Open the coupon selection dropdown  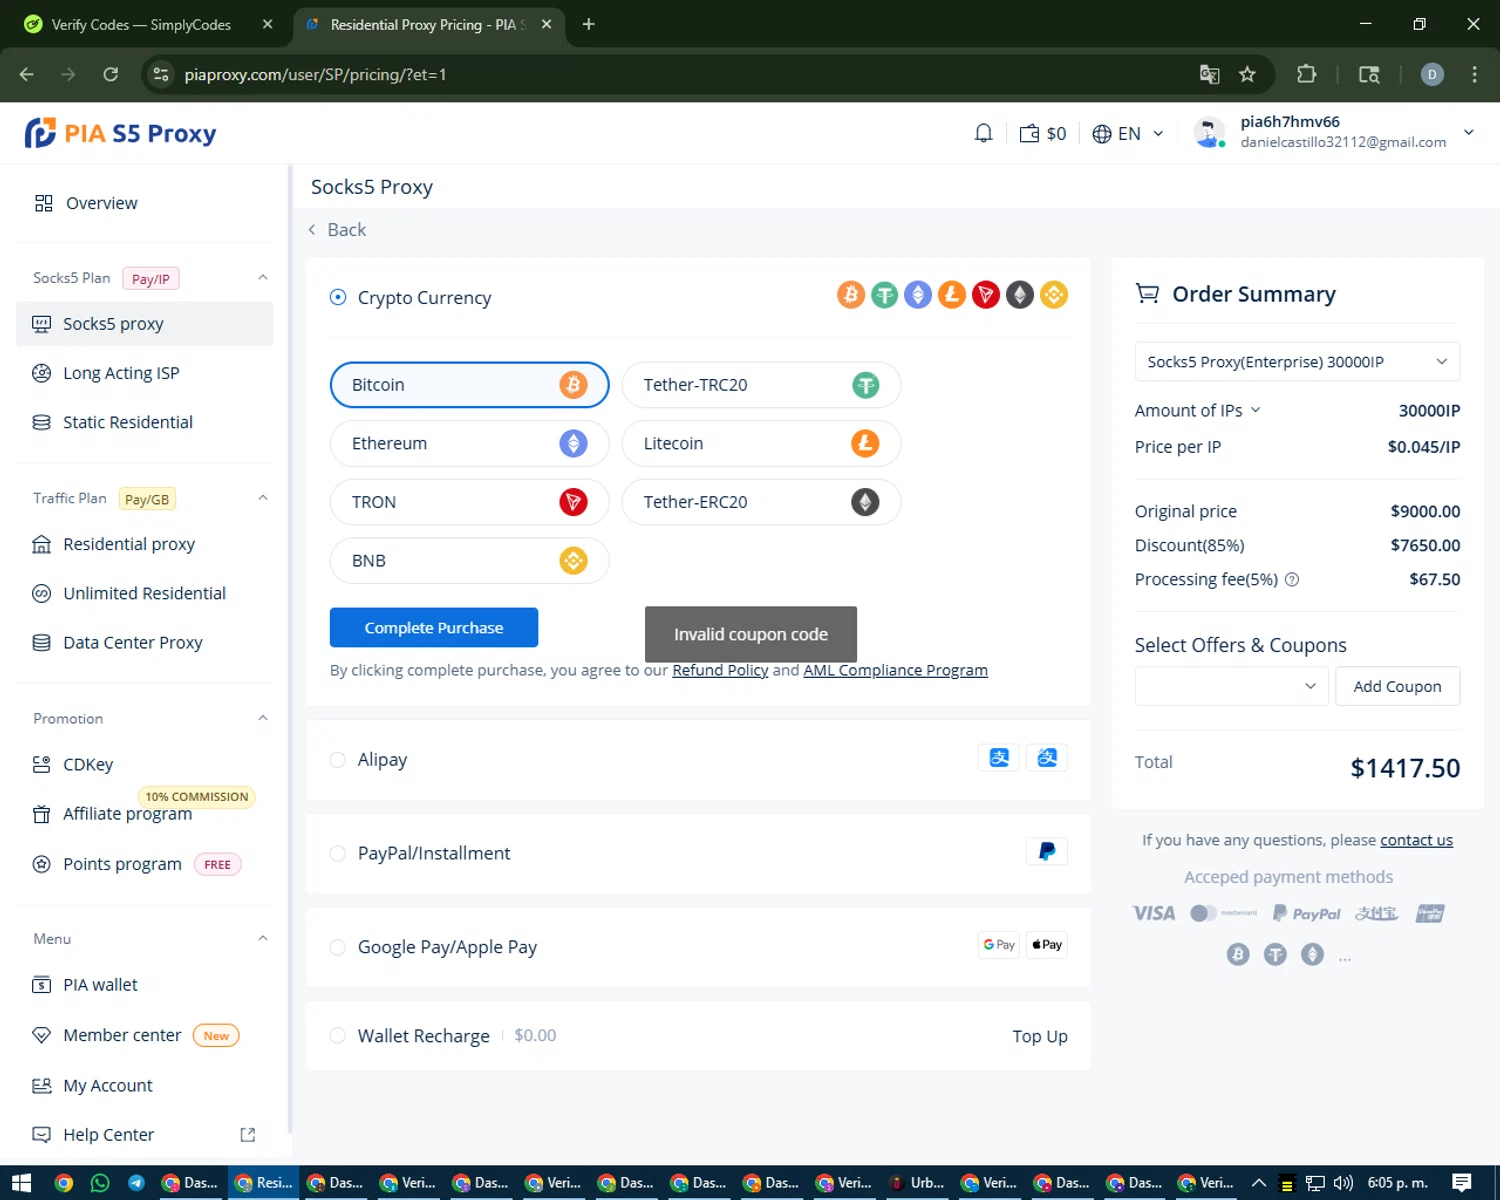[1231, 686]
